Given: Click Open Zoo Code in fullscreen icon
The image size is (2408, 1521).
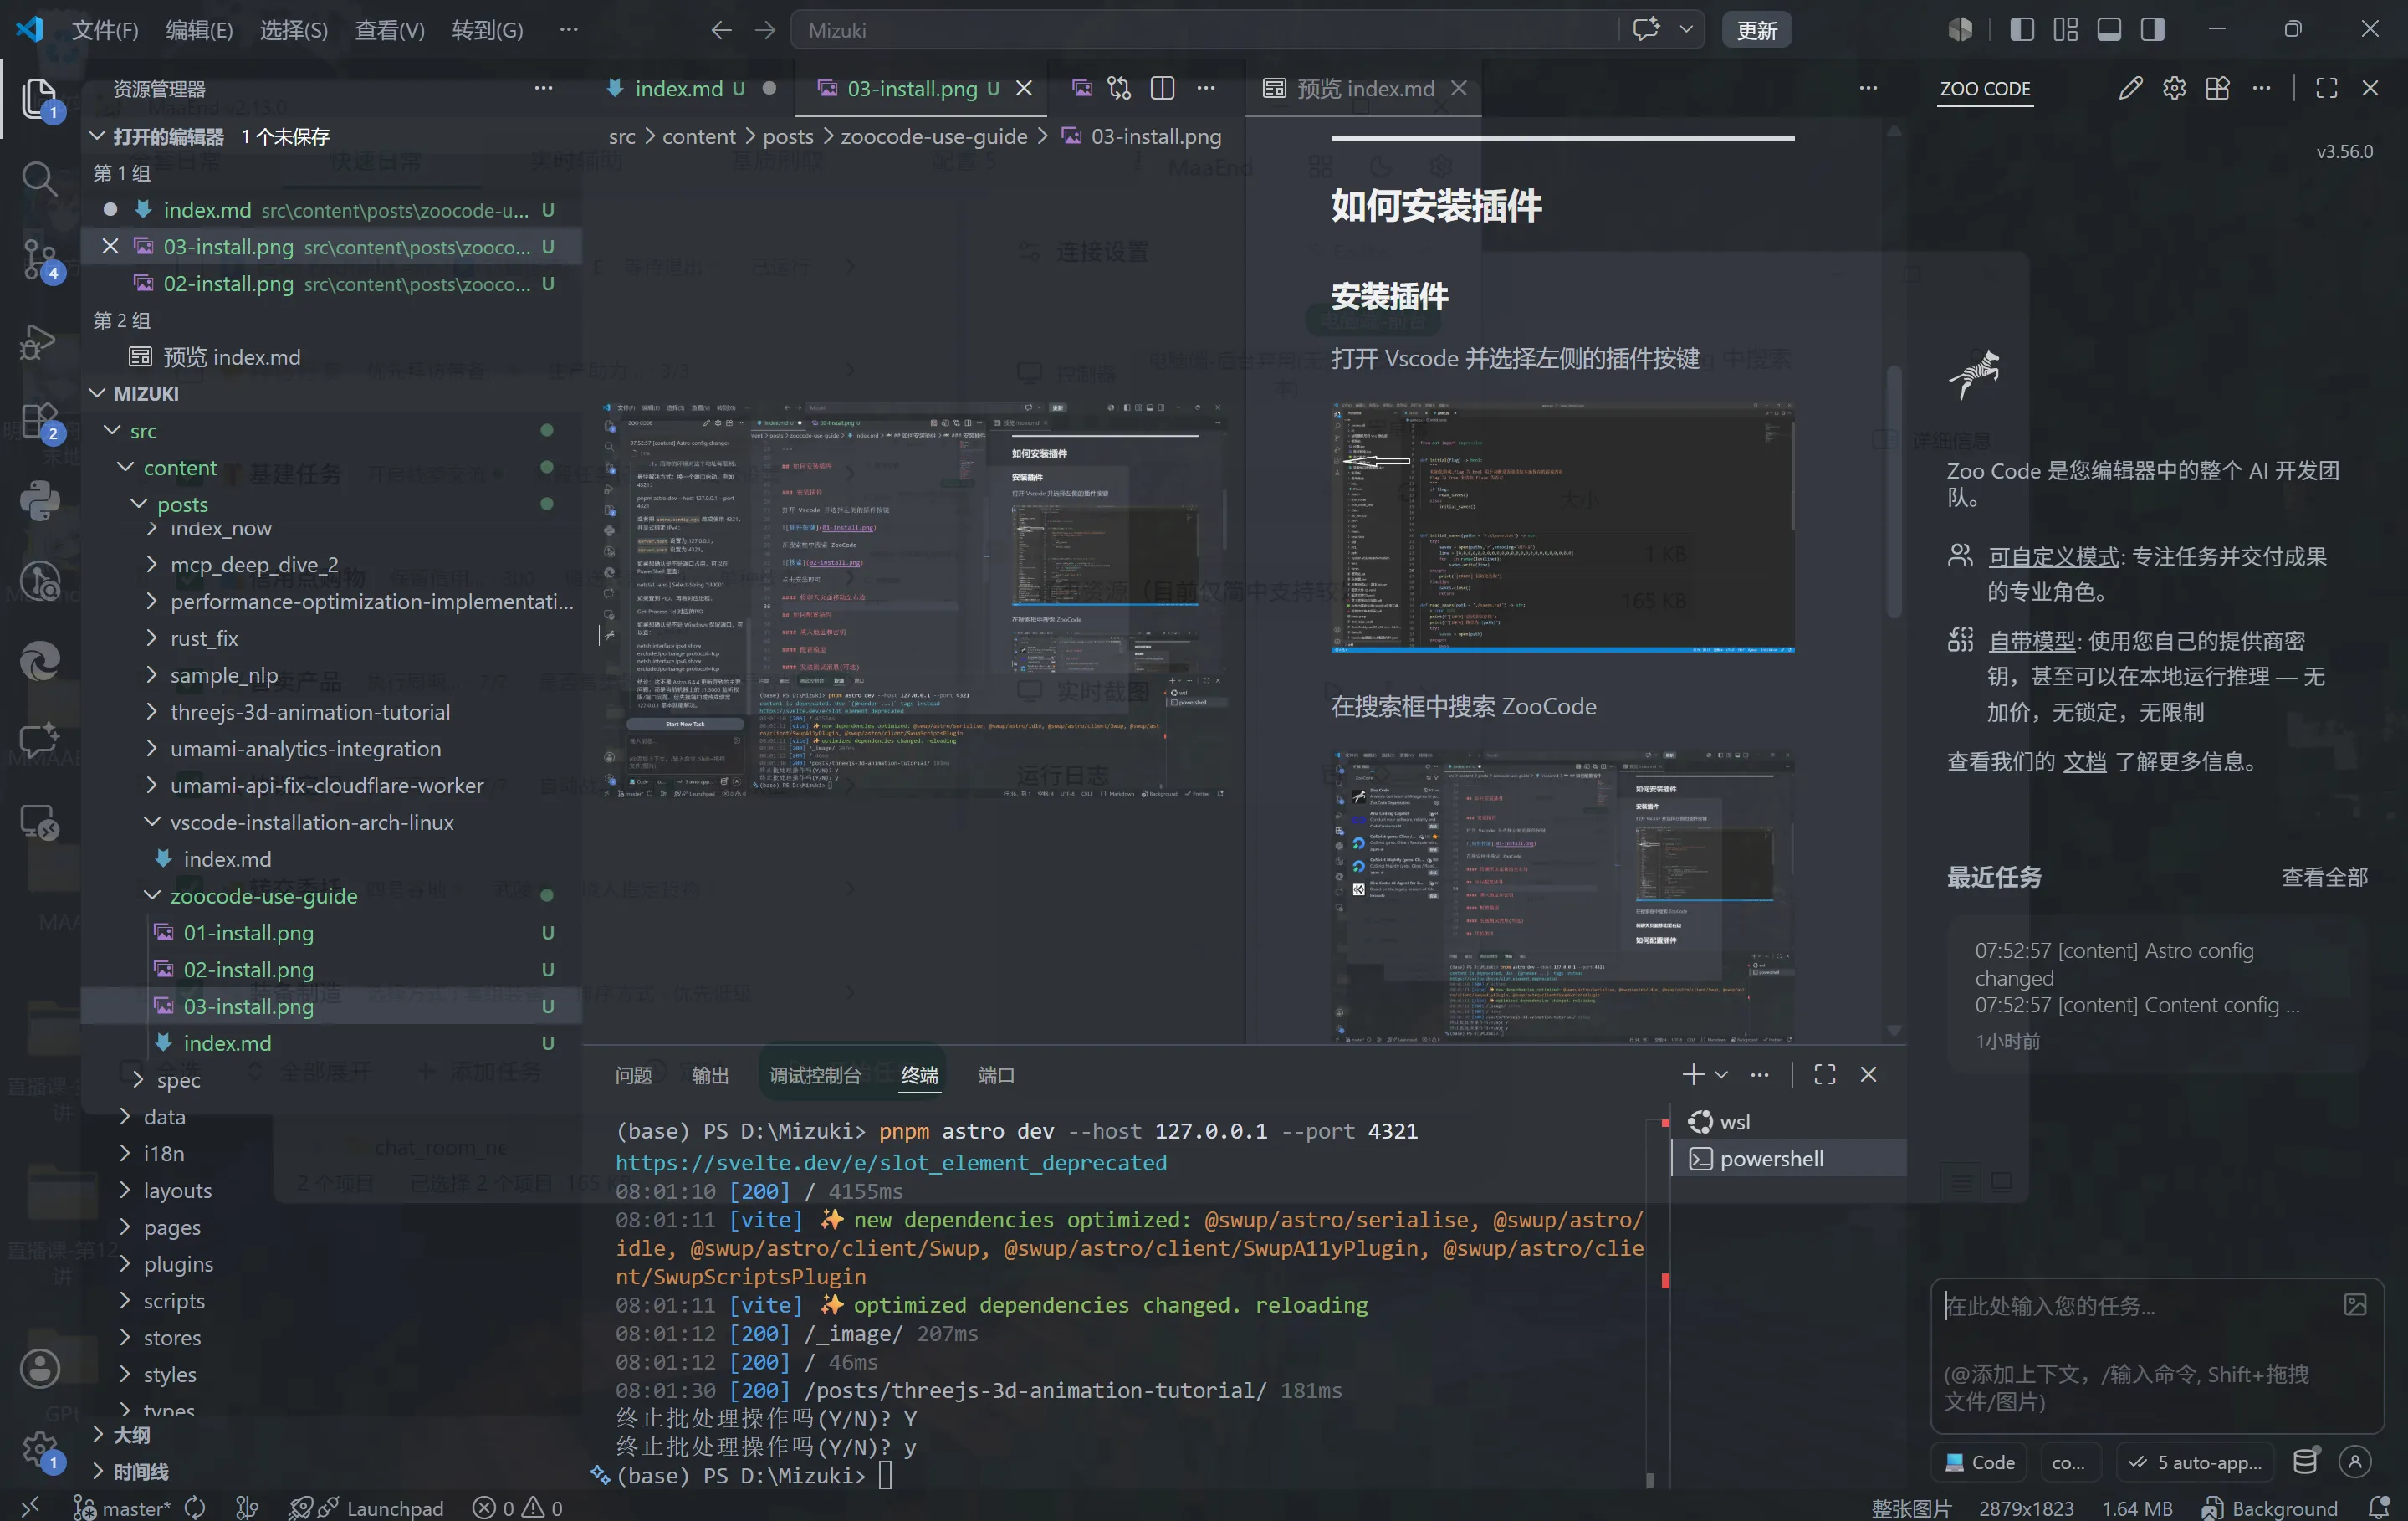Looking at the screenshot, I should (2327, 88).
